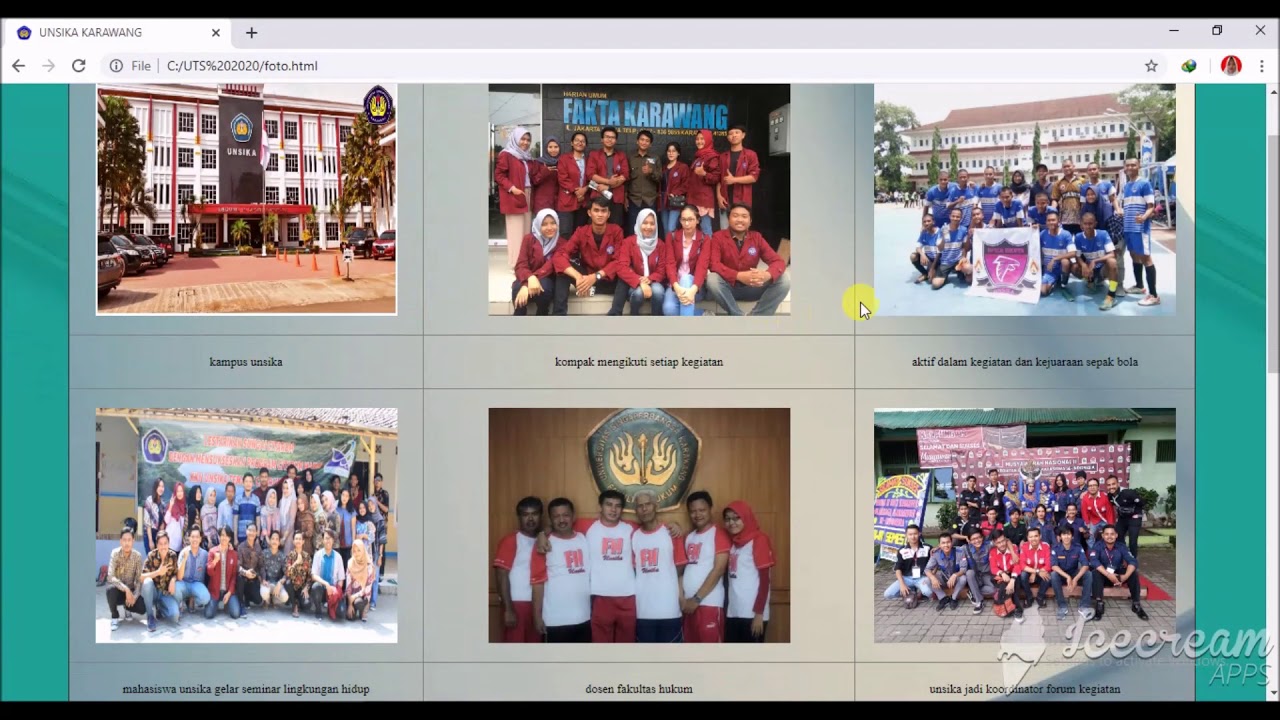Close the UNSIKA KARAWANG tab
The width and height of the screenshot is (1280, 720).
click(x=215, y=33)
